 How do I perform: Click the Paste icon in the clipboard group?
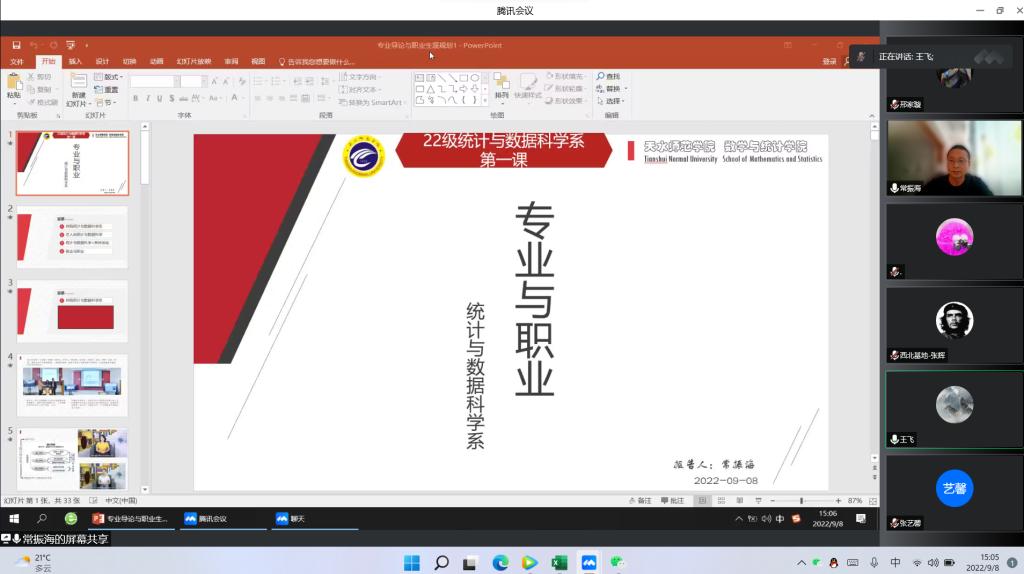(13, 82)
